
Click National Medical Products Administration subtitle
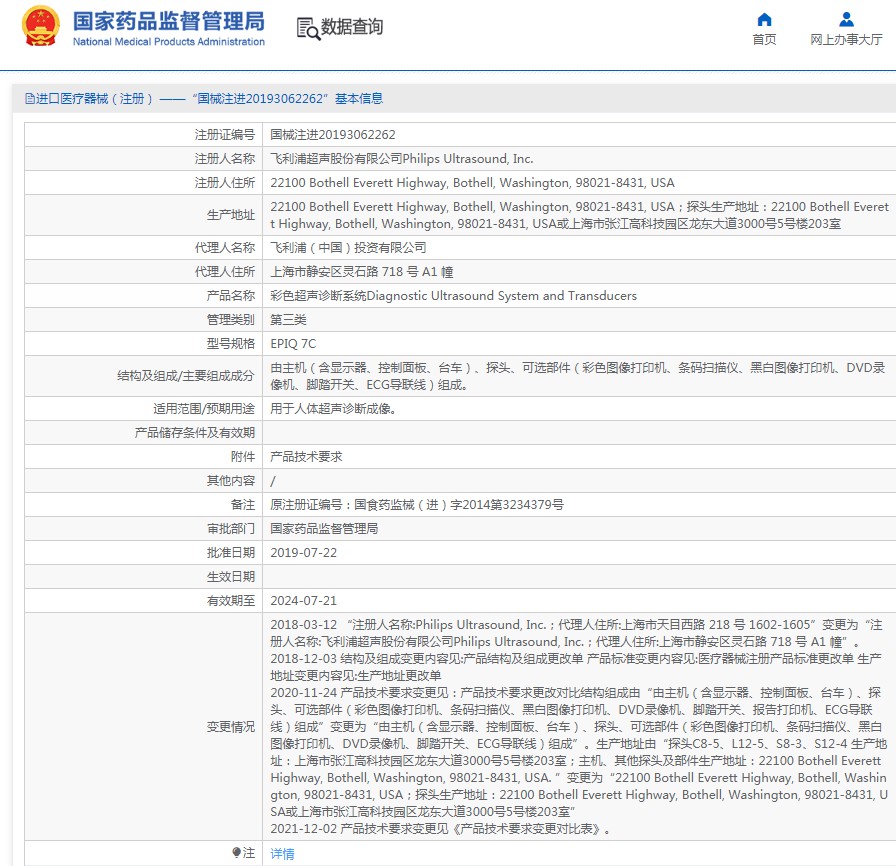(x=169, y=42)
